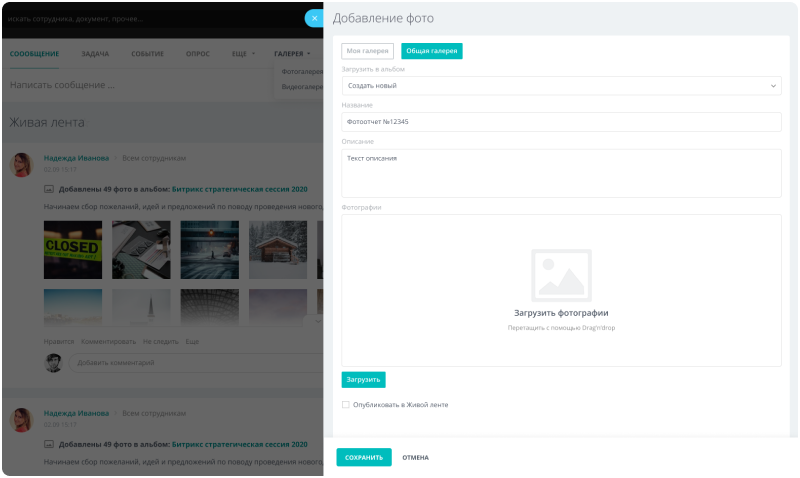Open the 'ГАЛЕРЕЯ' dropdown menu
Viewport: 800px width, 478px height.
pos(292,54)
